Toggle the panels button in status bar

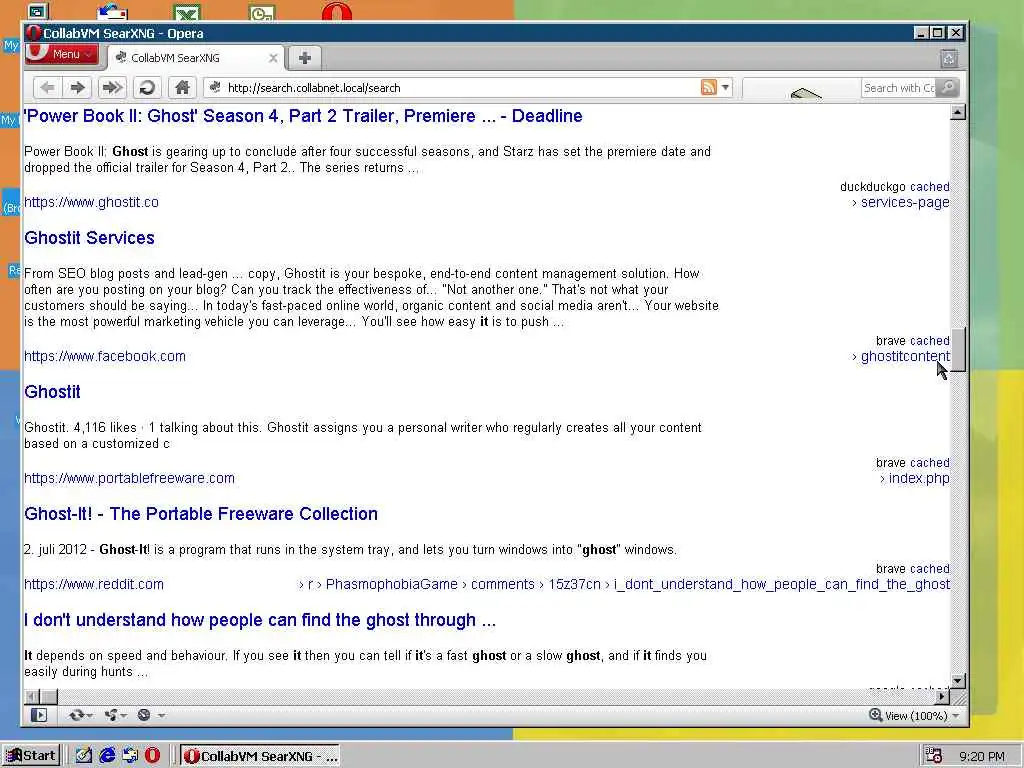39,715
